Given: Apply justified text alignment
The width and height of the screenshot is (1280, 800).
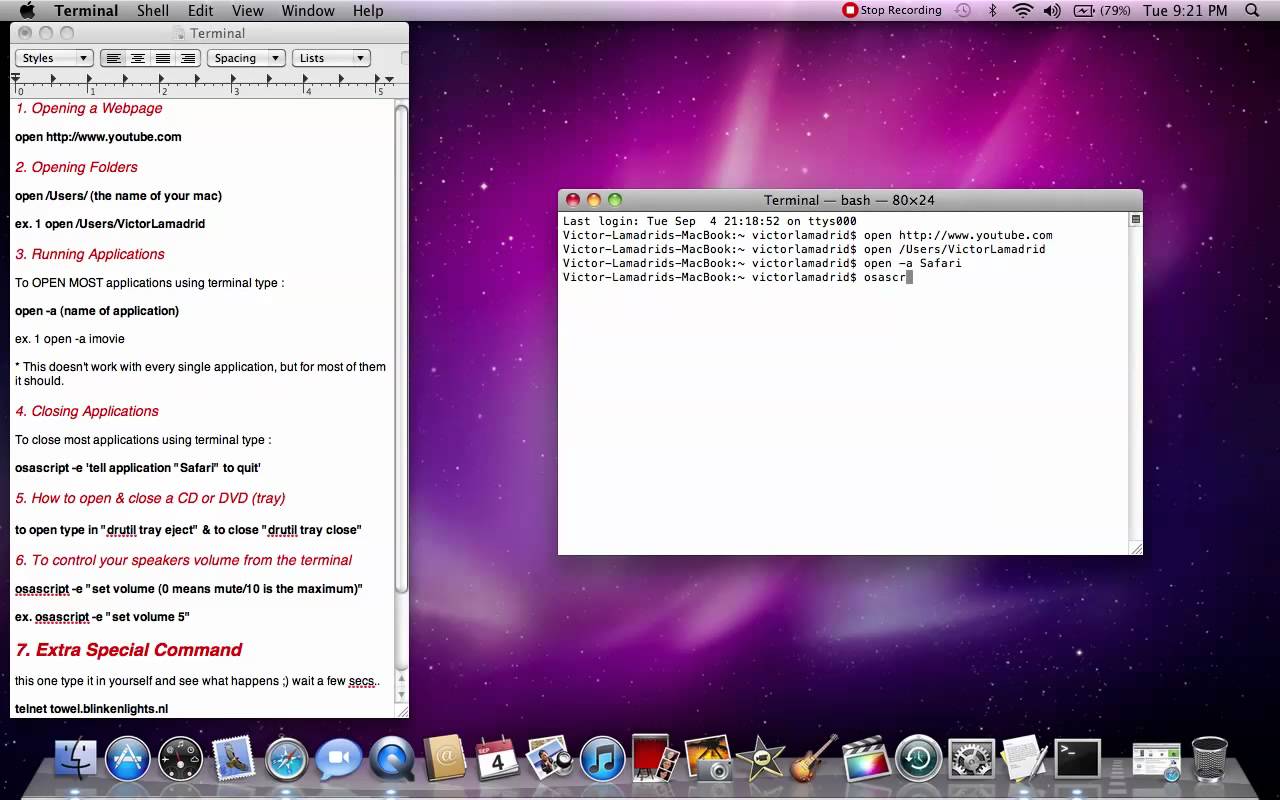Looking at the screenshot, I should 162,58.
